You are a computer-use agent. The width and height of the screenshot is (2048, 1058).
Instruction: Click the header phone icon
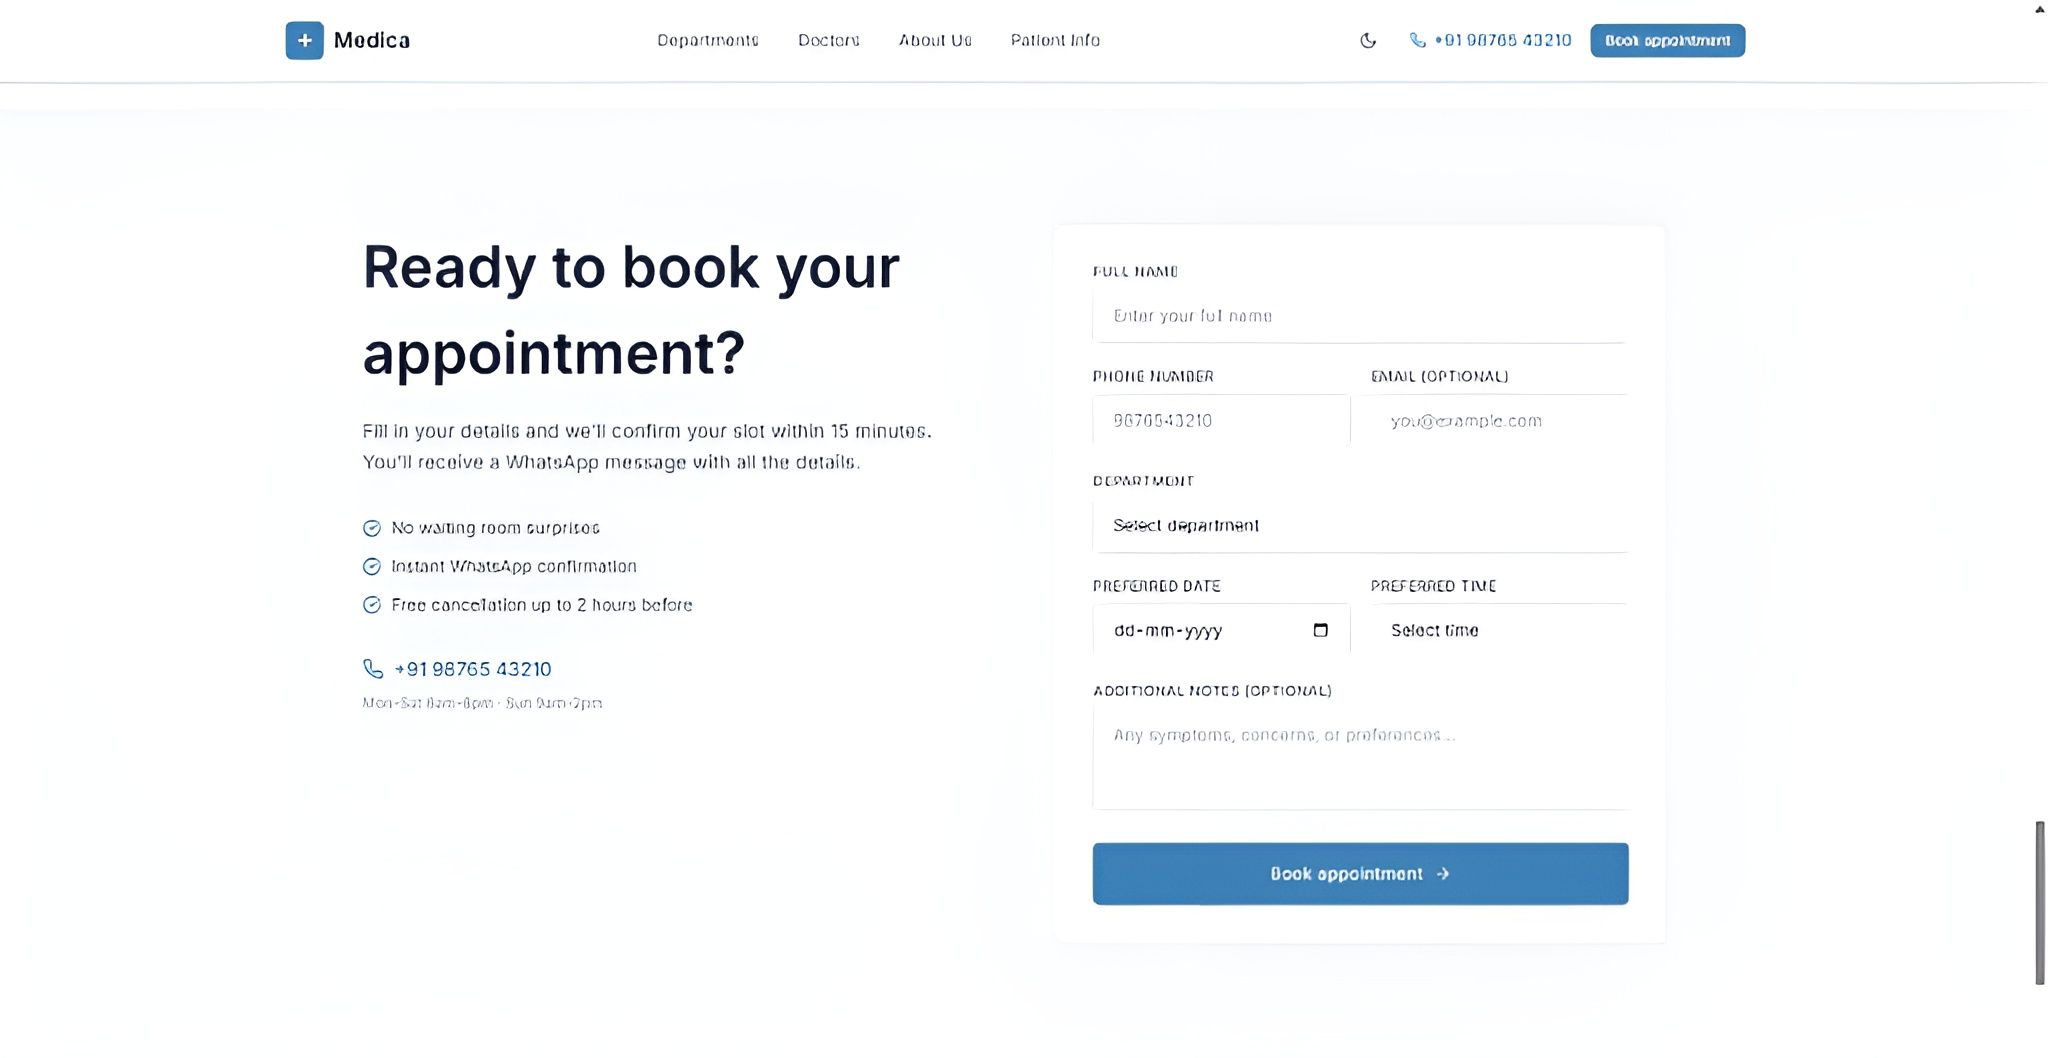(x=1417, y=40)
